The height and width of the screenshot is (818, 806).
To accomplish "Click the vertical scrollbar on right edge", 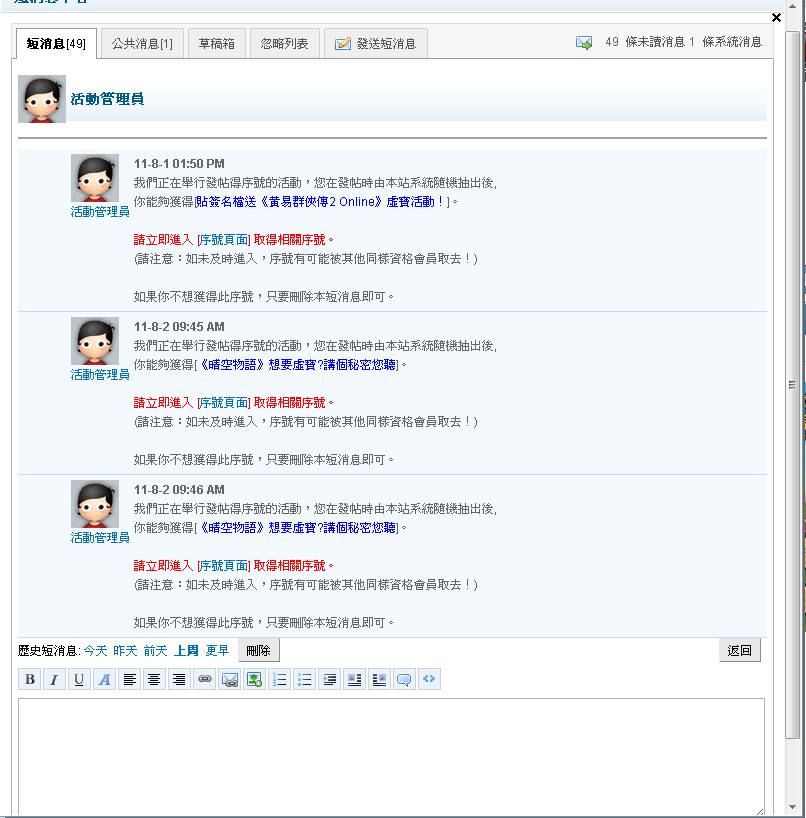I will pos(792,384).
